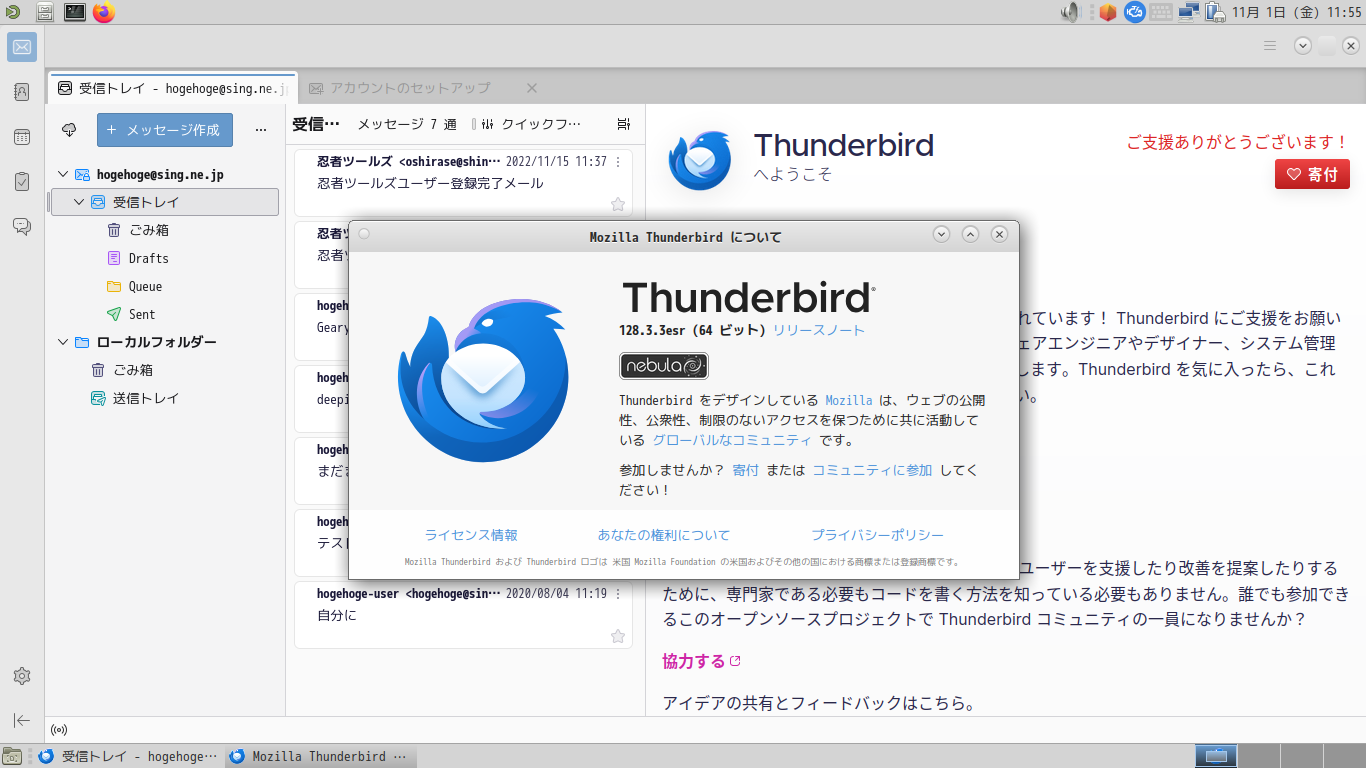Select the 送信トレイ folder
Screen dimensions: 1366x768
(x=165, y=398)
